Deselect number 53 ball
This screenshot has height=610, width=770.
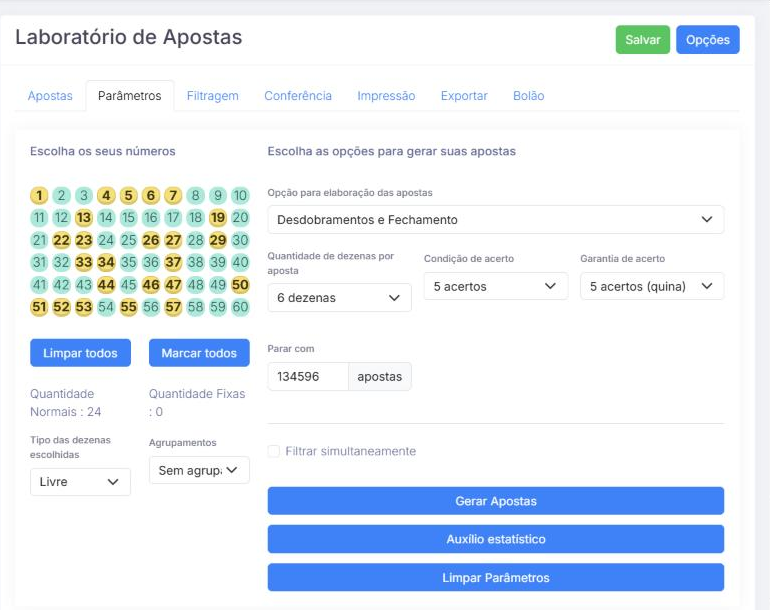click(x=84, y=307)
